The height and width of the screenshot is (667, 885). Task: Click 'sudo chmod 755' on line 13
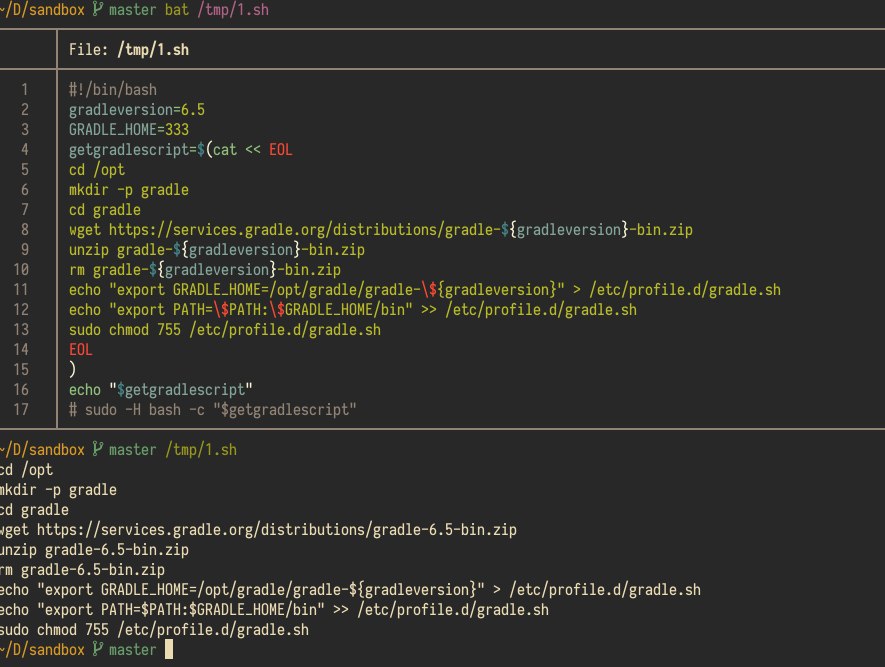tap(125, 330)
